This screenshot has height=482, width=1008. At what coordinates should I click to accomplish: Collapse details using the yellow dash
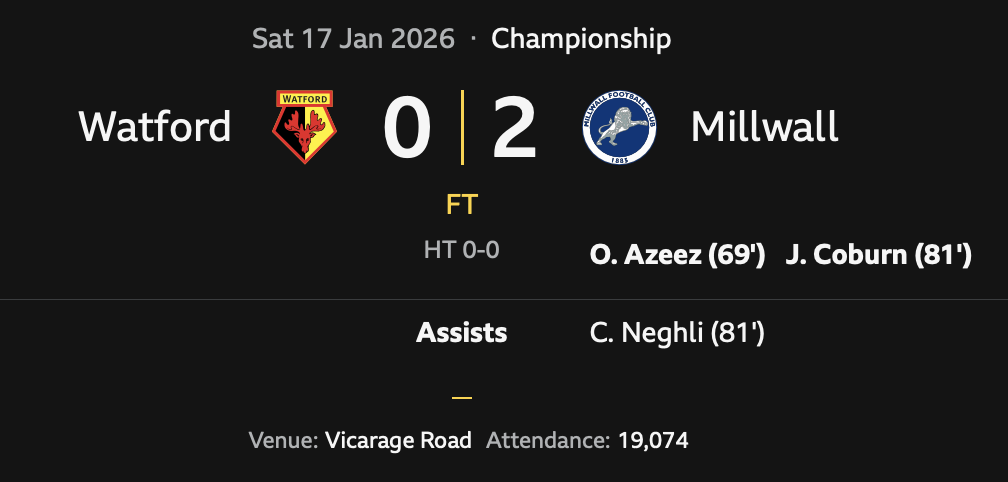pos(461,397)
